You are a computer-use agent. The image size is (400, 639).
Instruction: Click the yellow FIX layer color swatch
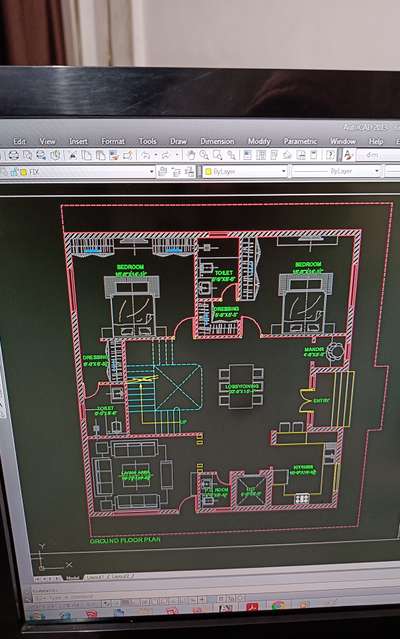pyautogui.click(x=24, y=172)
